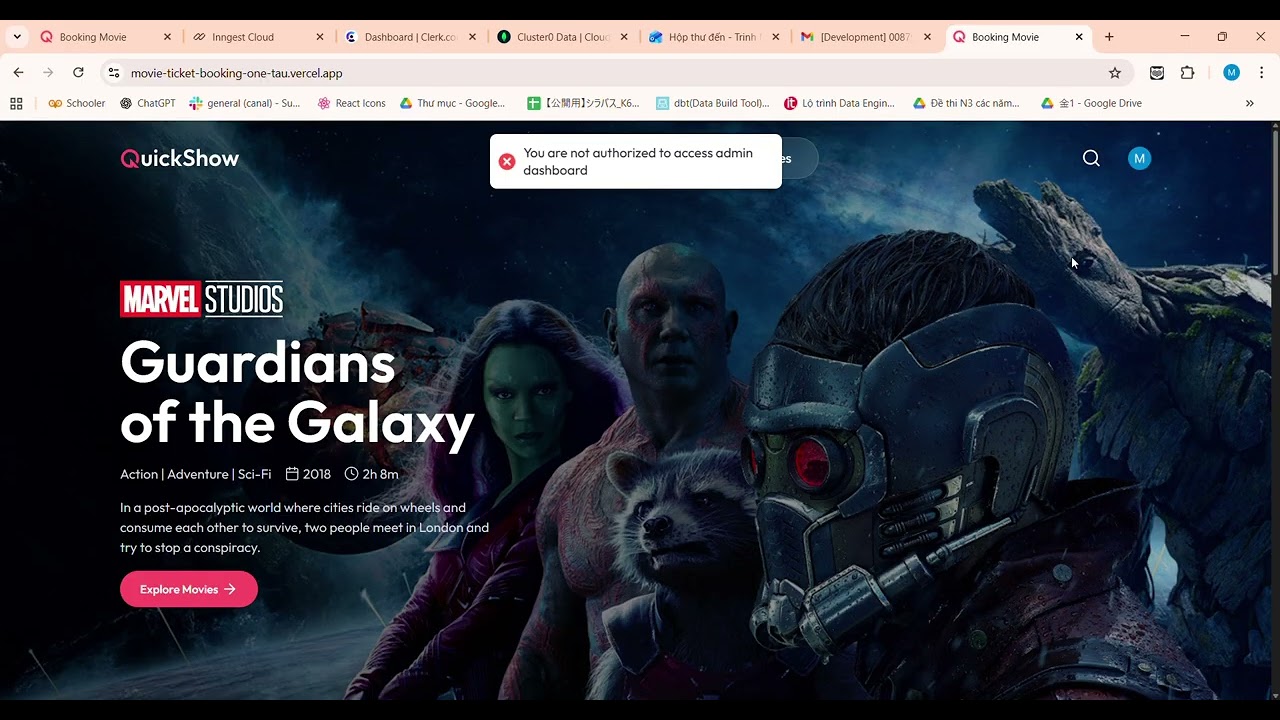Click the Action | Adventure | Sci-Fi genres

click(196, 474)
